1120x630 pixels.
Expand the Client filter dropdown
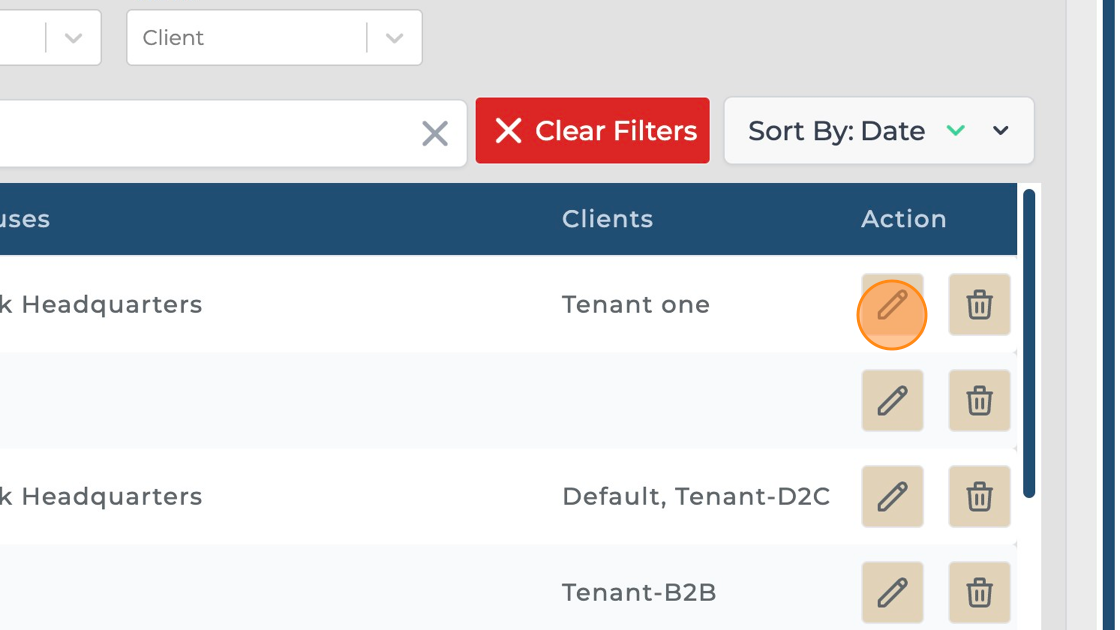[x=394, y=38]
